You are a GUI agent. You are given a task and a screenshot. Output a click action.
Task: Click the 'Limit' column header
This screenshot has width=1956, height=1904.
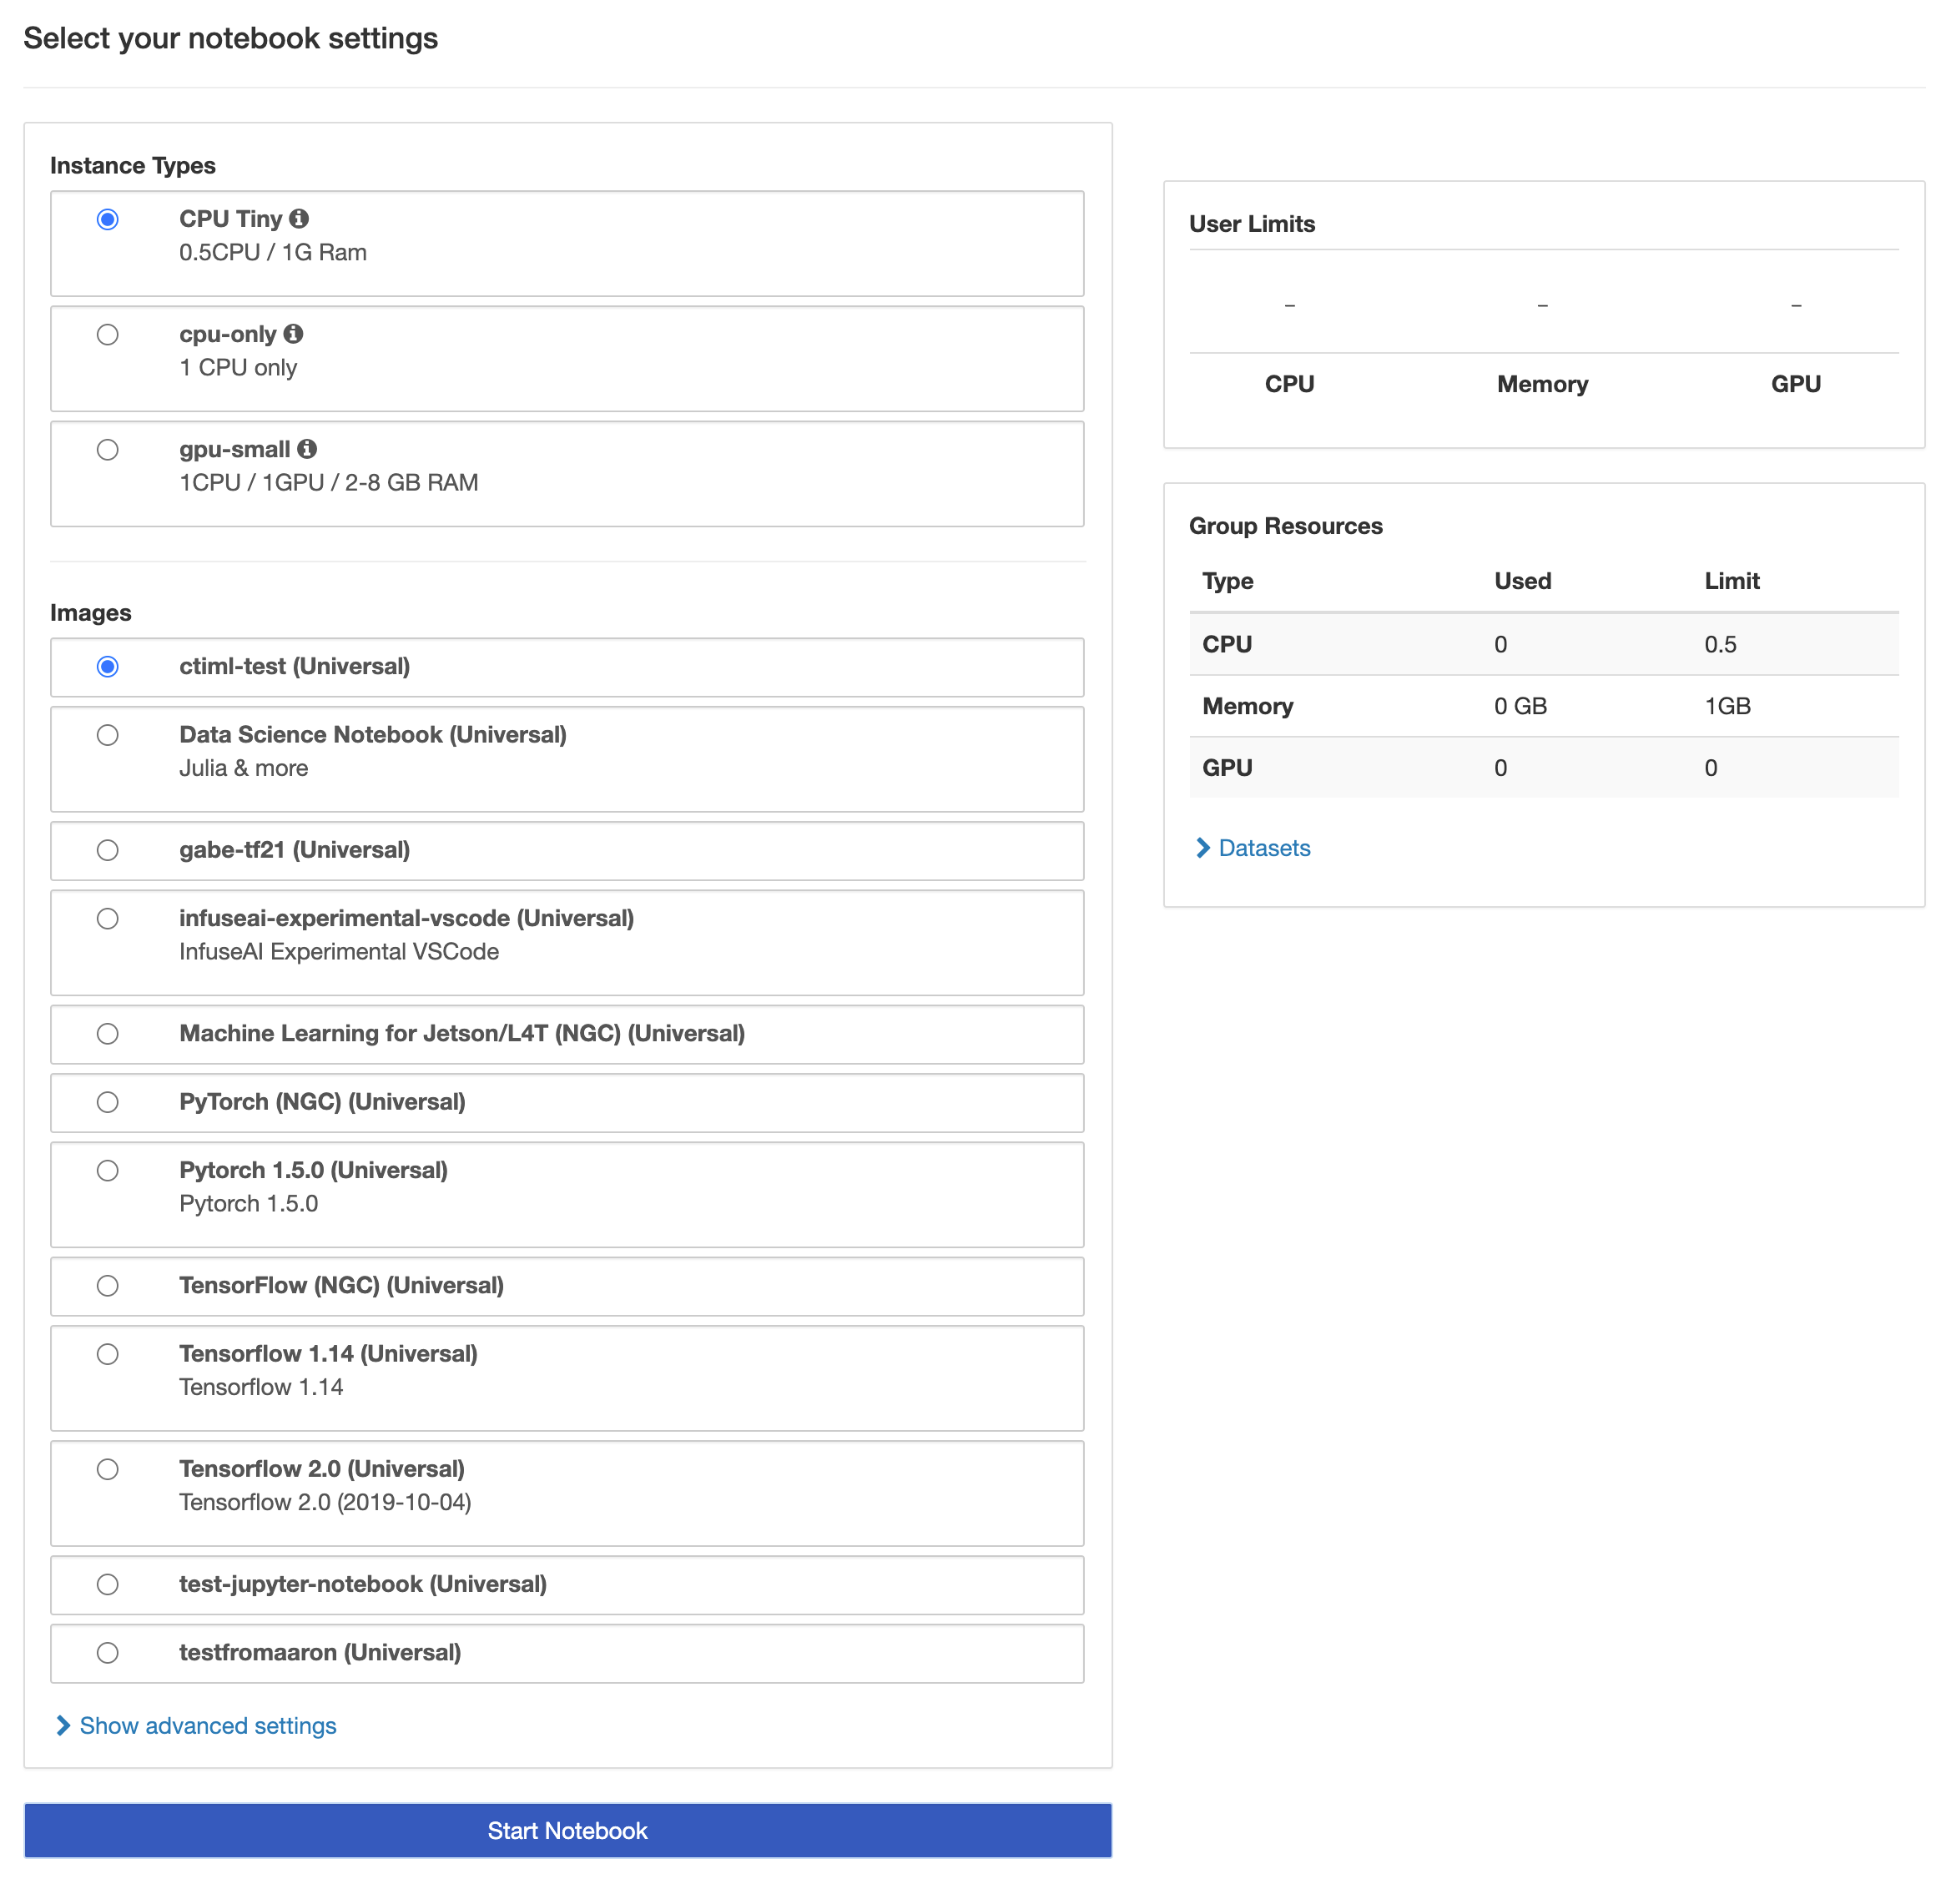pos(1732,581)
